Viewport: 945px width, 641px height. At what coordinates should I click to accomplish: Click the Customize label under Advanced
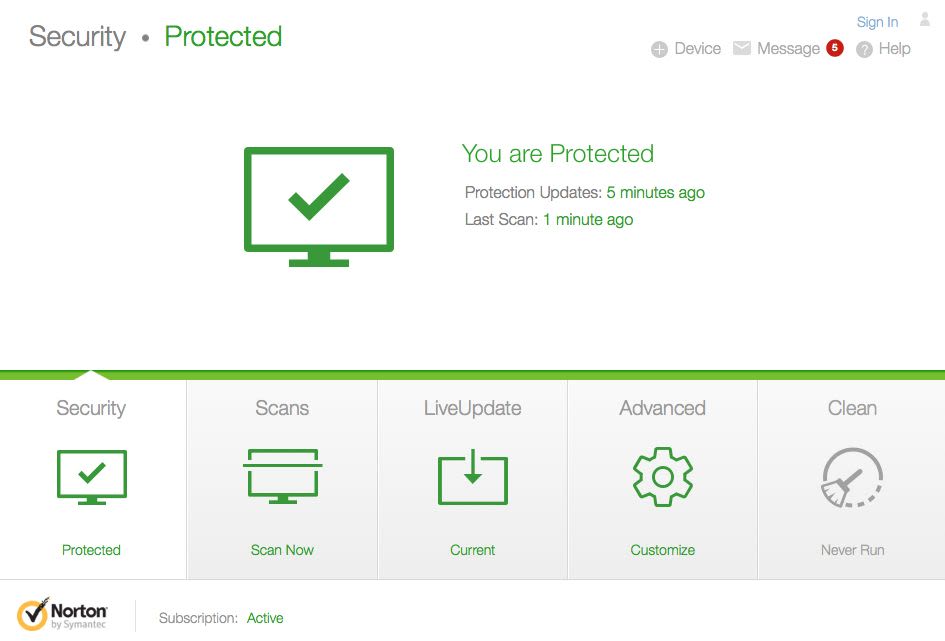point(662,550)
